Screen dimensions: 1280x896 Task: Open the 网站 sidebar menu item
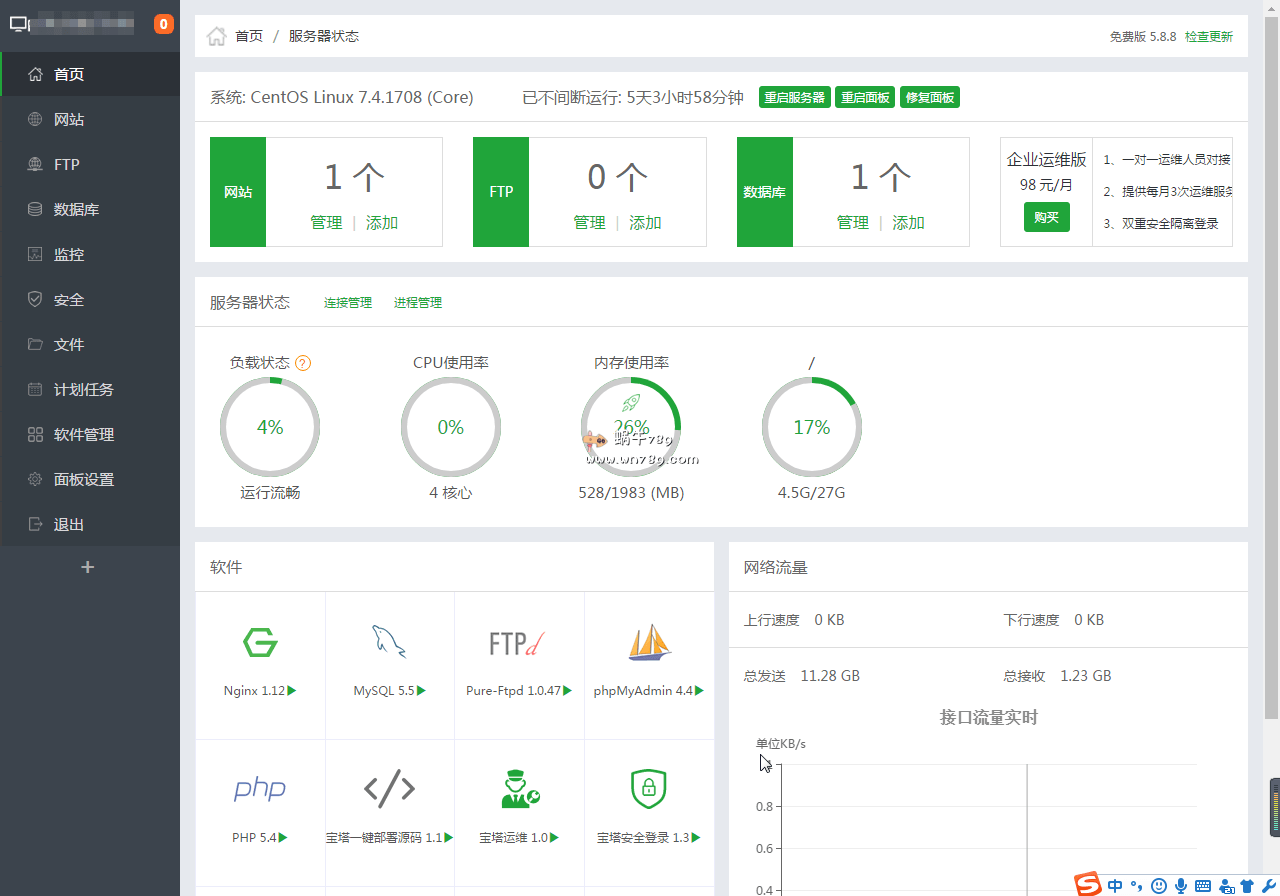69,120
